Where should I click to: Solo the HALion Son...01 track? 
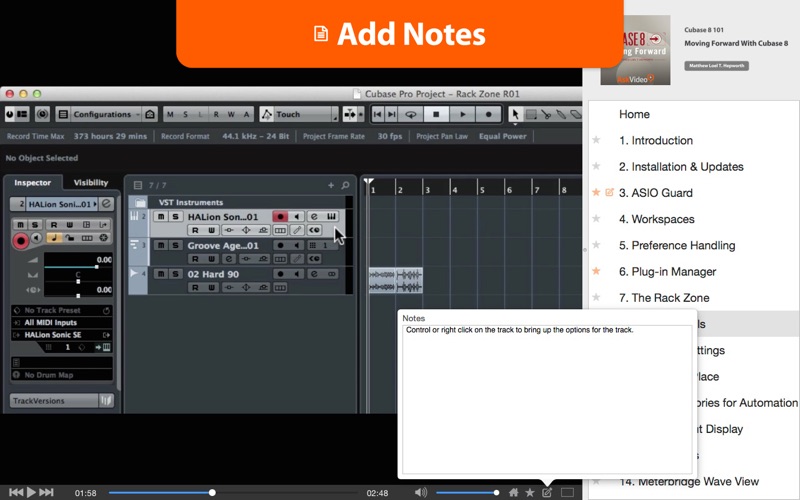pyautogui.click(x=175, y=217)
